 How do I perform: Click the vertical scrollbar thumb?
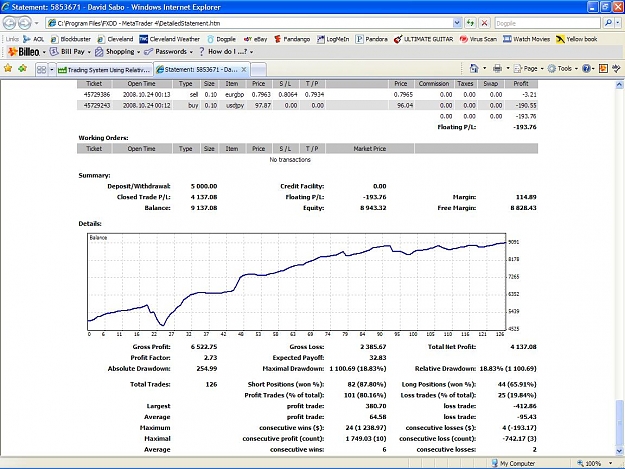pos(619,423)
